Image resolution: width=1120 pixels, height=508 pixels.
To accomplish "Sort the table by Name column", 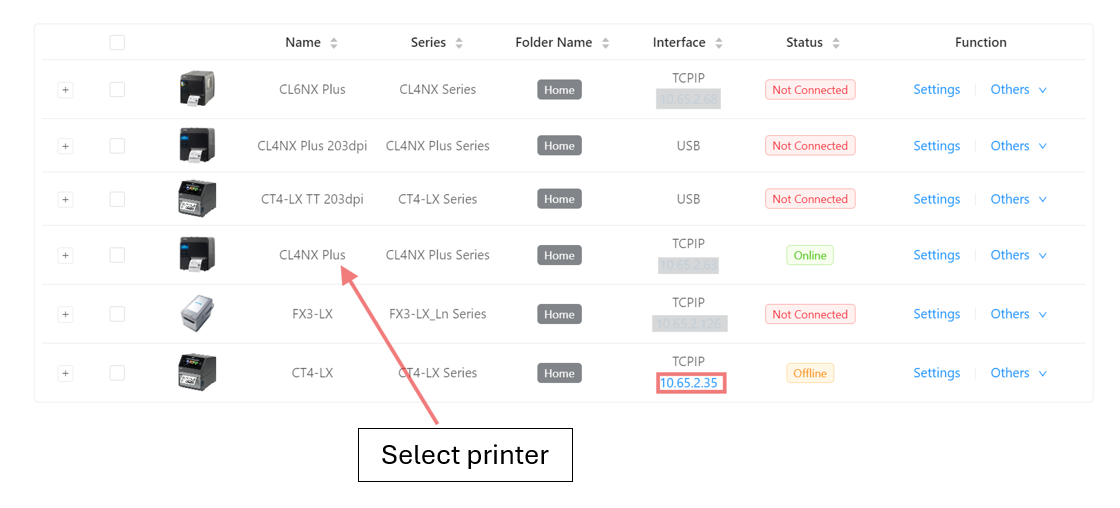I will coord(334,43).
